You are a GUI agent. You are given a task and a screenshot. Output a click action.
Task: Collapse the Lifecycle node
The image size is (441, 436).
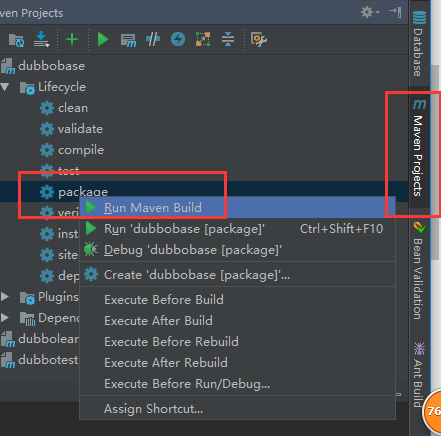[x=5, y=87]
